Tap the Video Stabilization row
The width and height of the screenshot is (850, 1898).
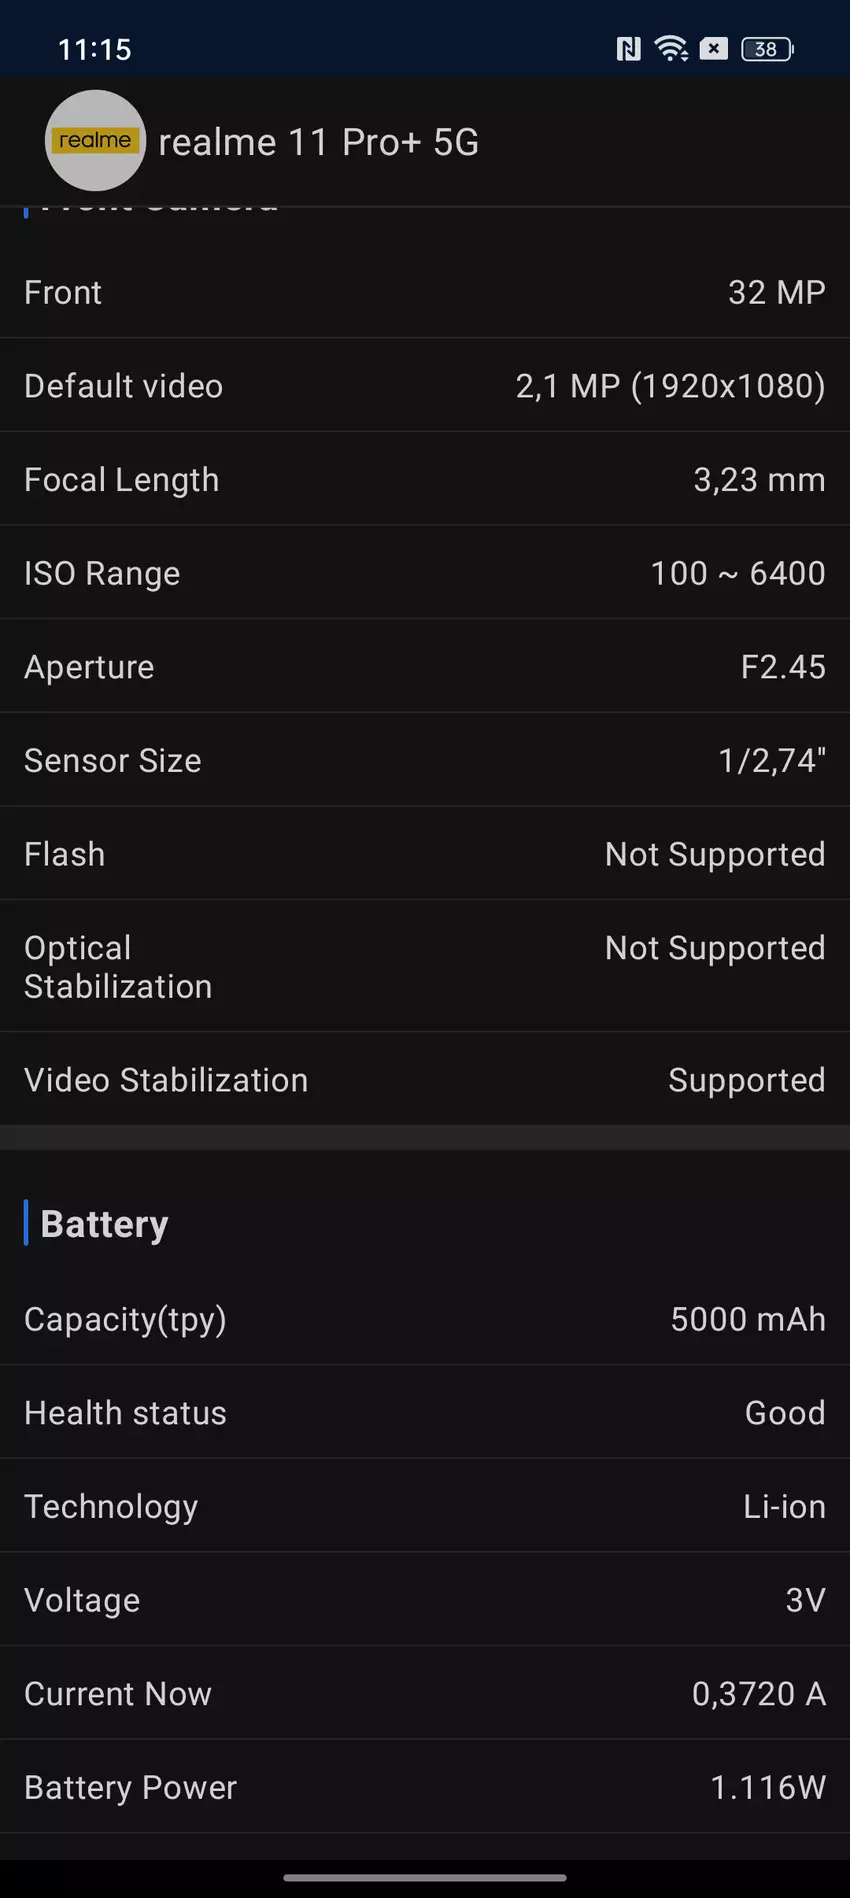click(x=425, y=1080)
